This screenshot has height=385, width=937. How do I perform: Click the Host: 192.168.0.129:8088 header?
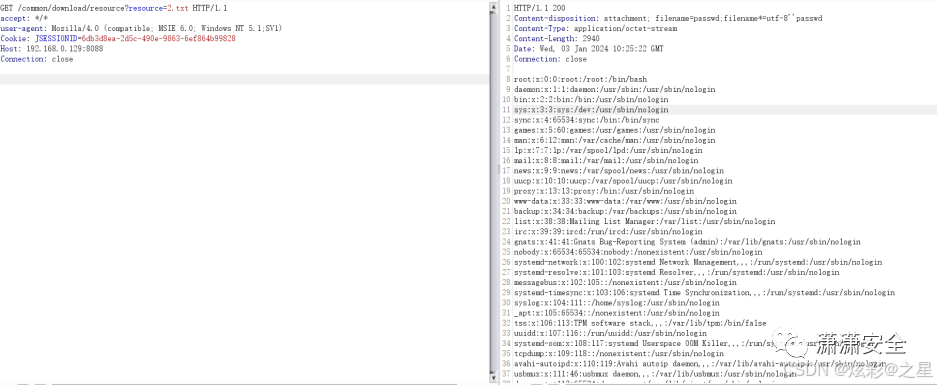[51, 48]
